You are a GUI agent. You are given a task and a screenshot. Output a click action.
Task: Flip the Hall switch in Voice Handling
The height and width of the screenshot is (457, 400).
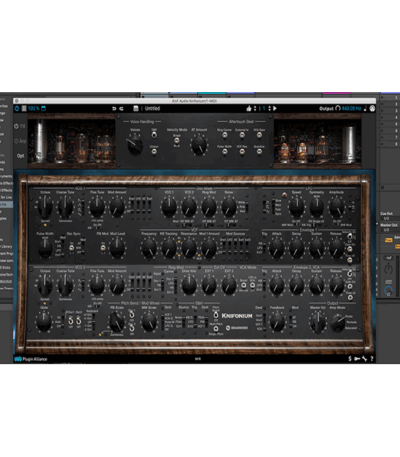tap(154, 135)
